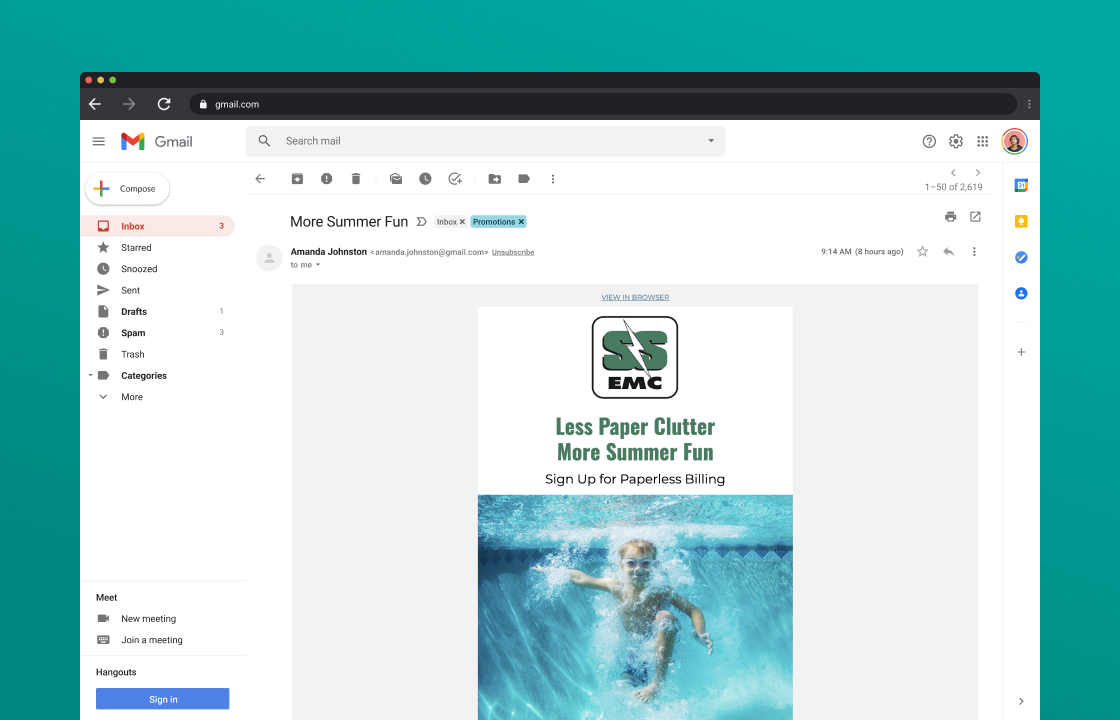Screen dimensions: 1120x720
Task: Open the Drafts folder
Action: (x=134, y=312)
